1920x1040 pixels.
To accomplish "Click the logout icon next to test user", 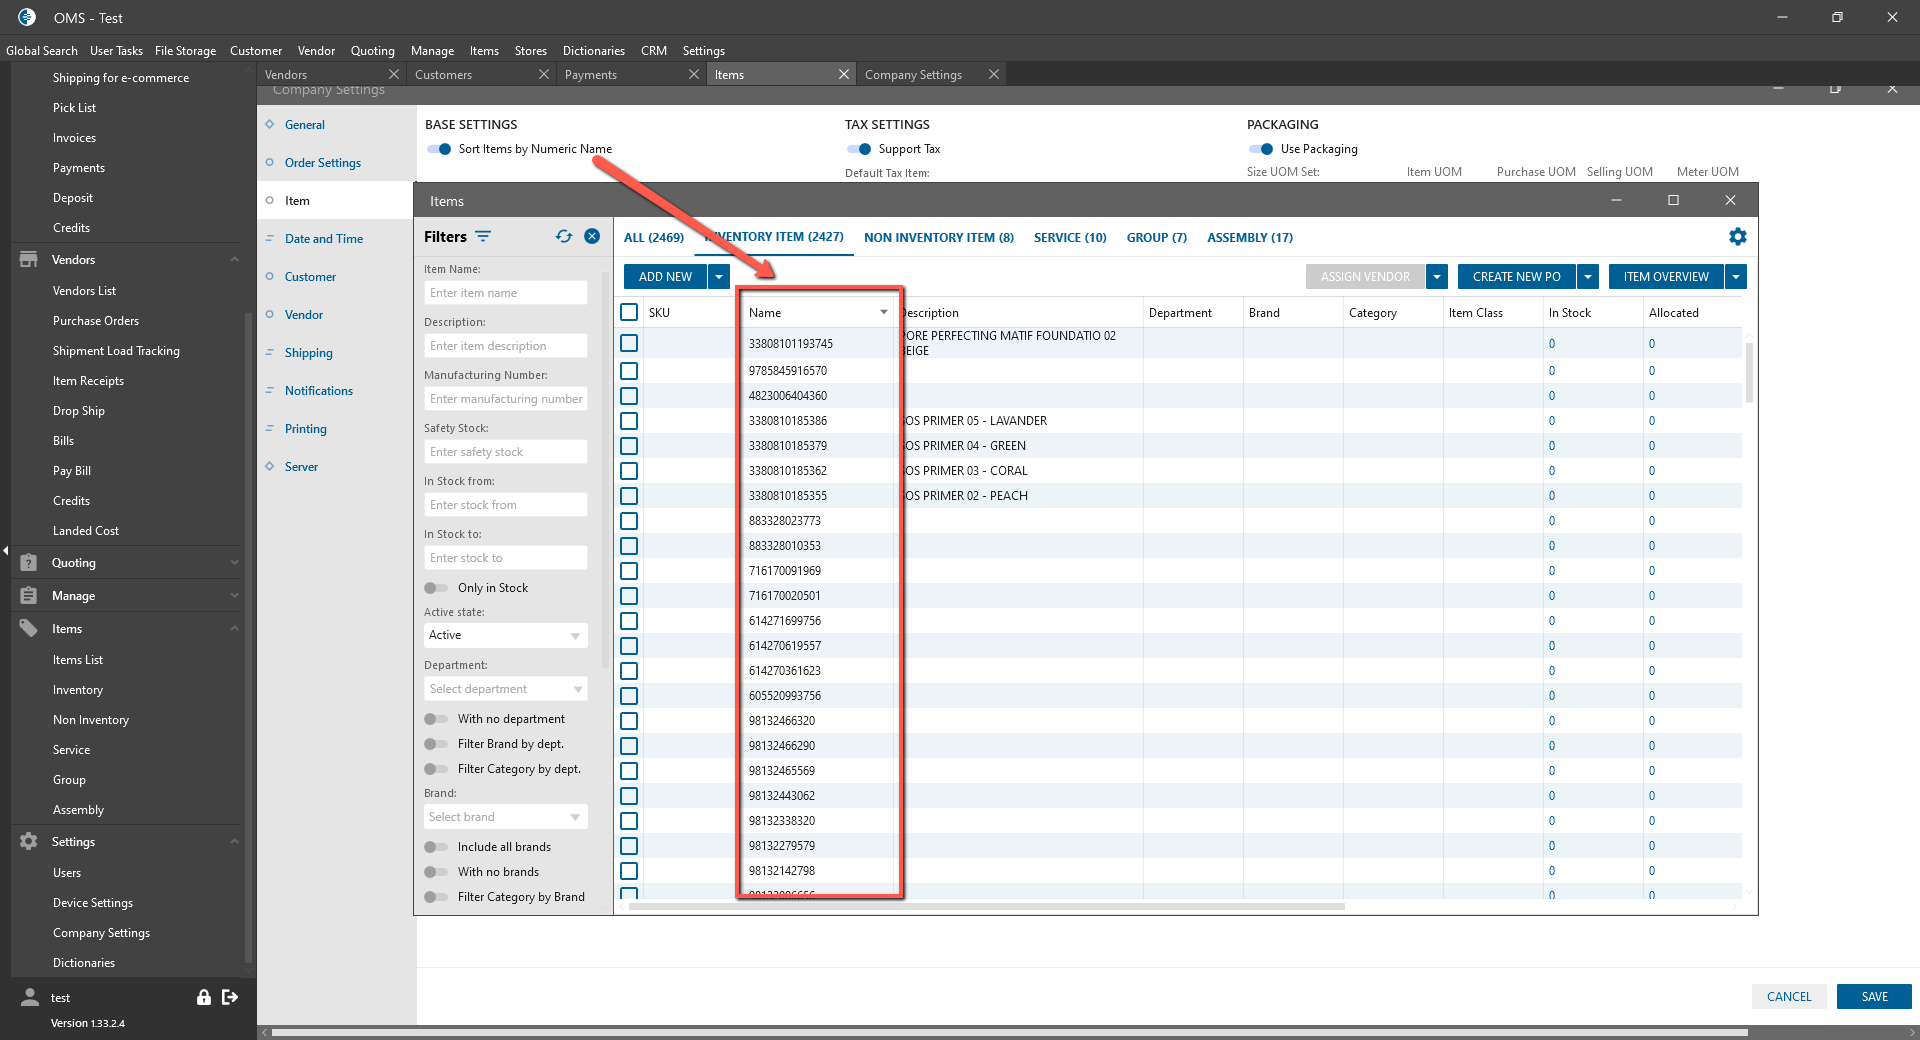I will (x=230, y=997).
